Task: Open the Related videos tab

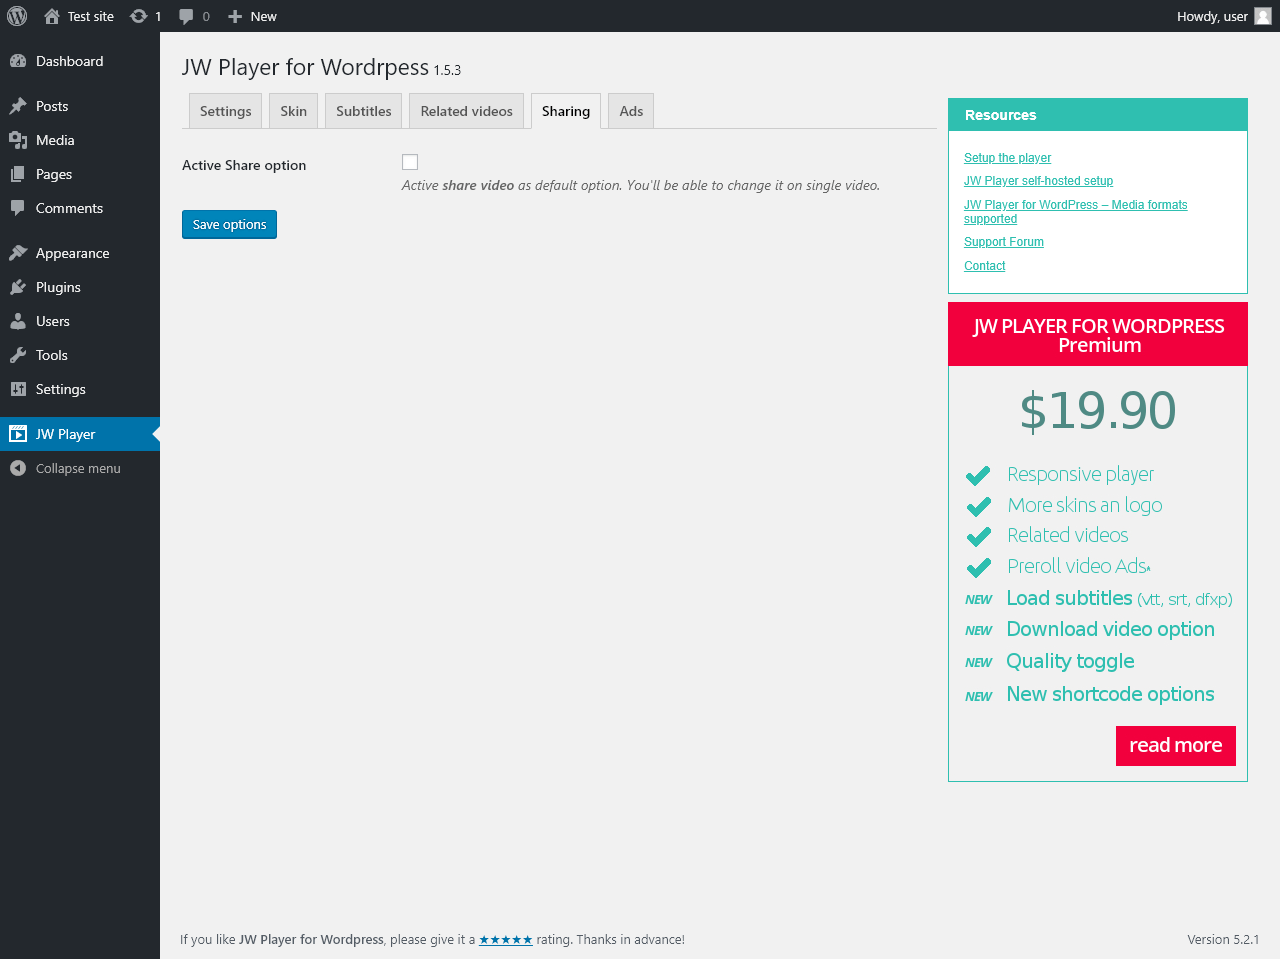Action: [x=467, y=111]
